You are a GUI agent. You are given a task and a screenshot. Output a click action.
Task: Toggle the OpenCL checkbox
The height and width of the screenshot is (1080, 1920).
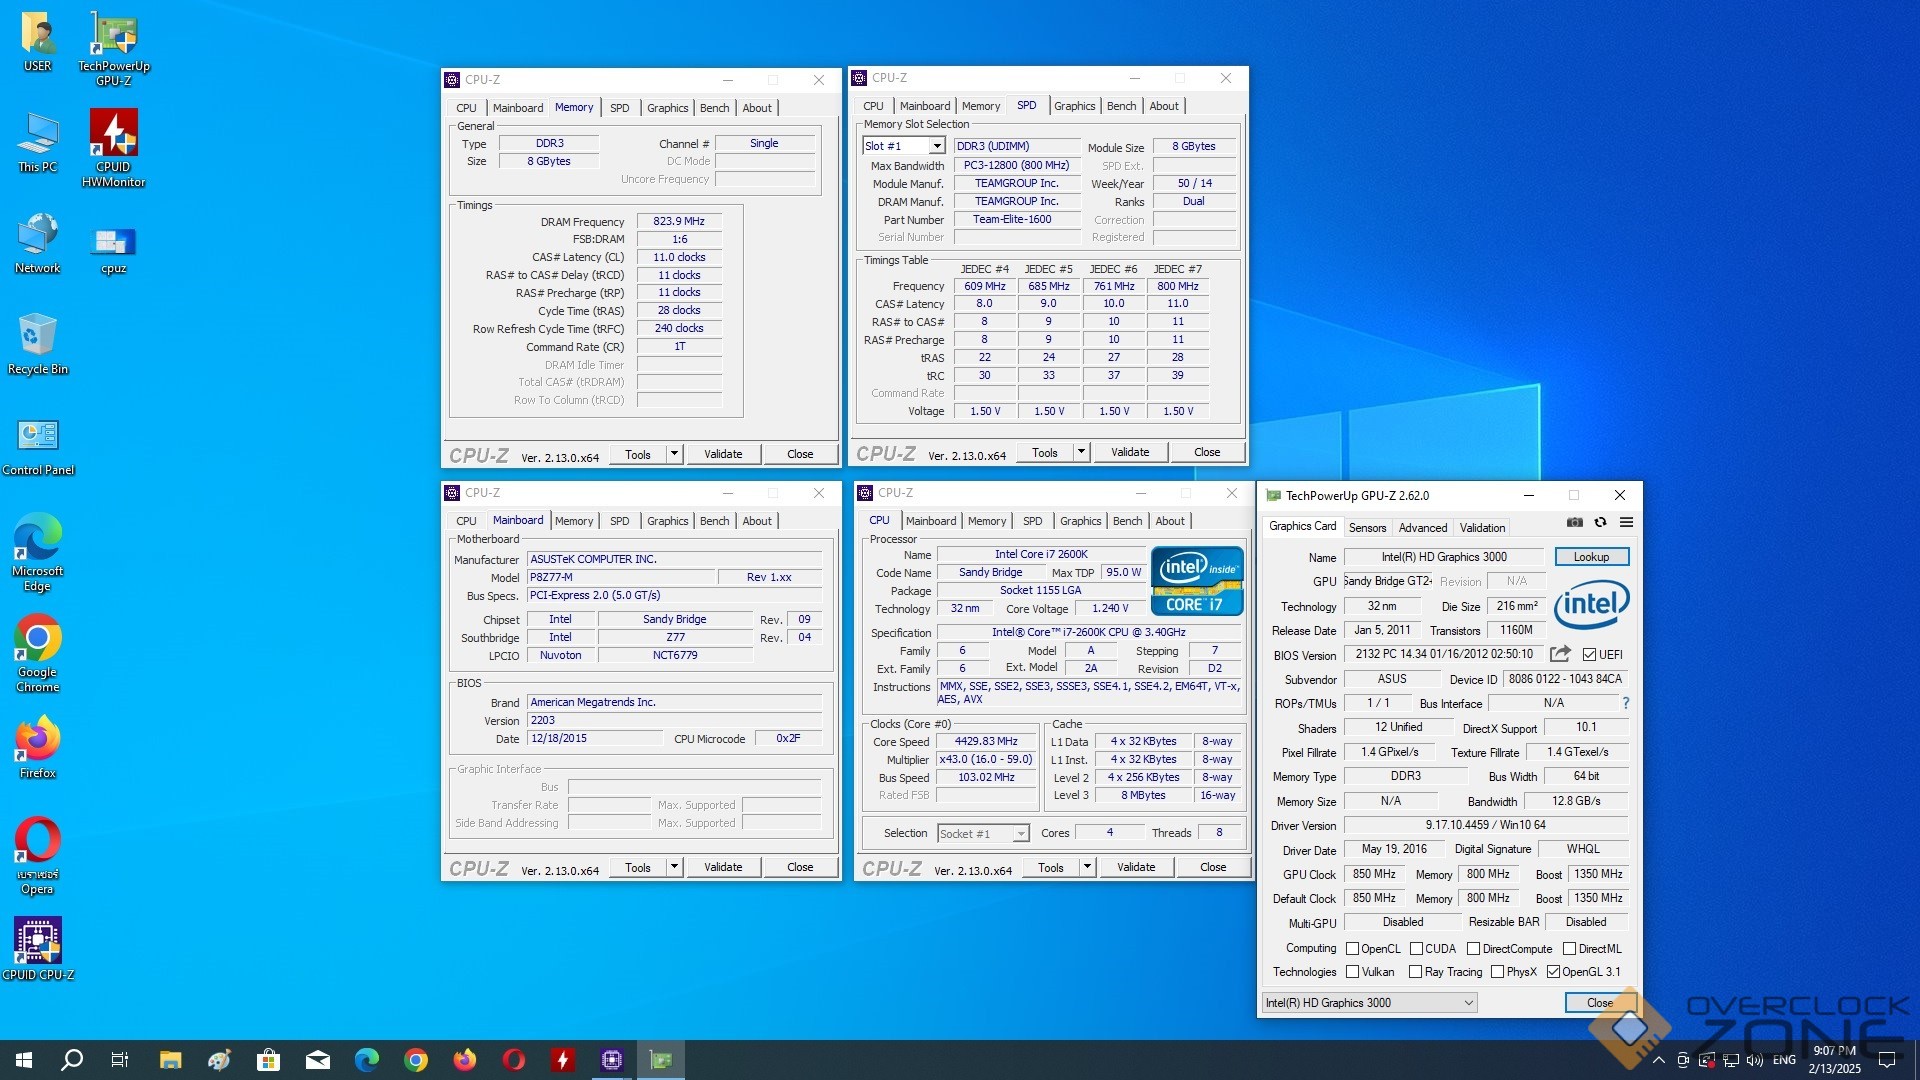pyautogui.click(x=1352, y=949)
